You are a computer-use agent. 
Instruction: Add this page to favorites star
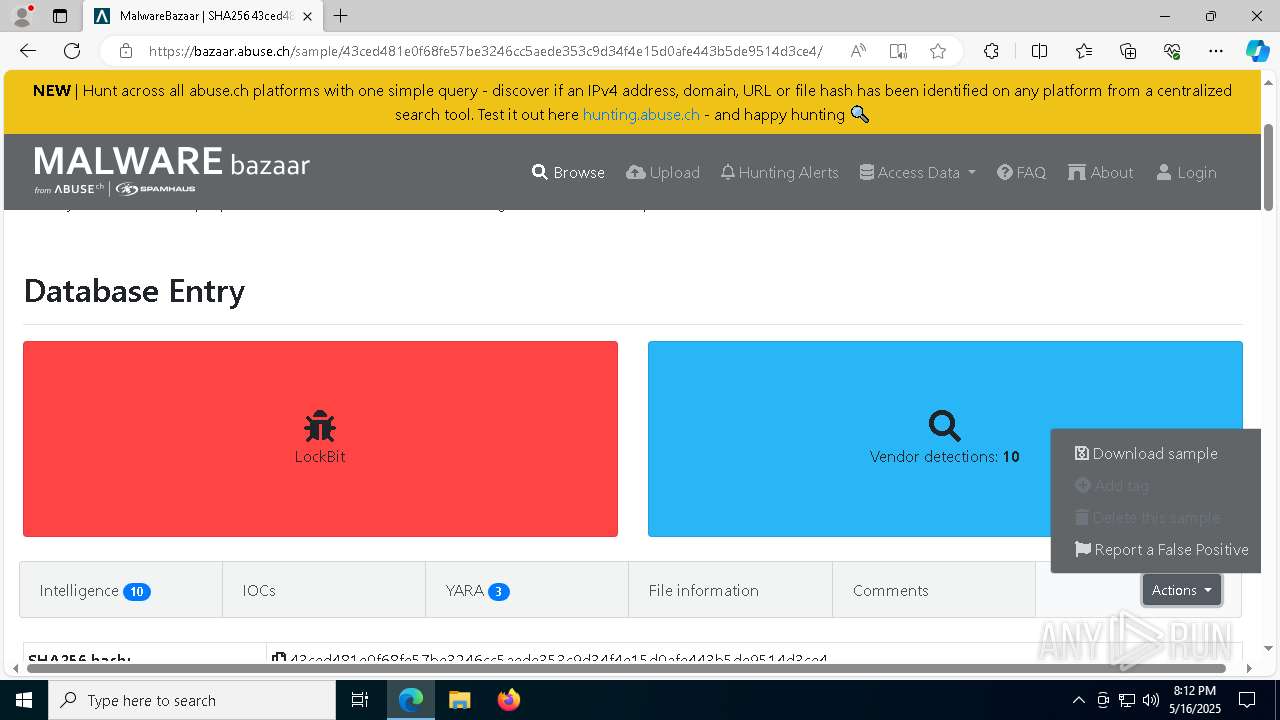(x=937, y=51)
